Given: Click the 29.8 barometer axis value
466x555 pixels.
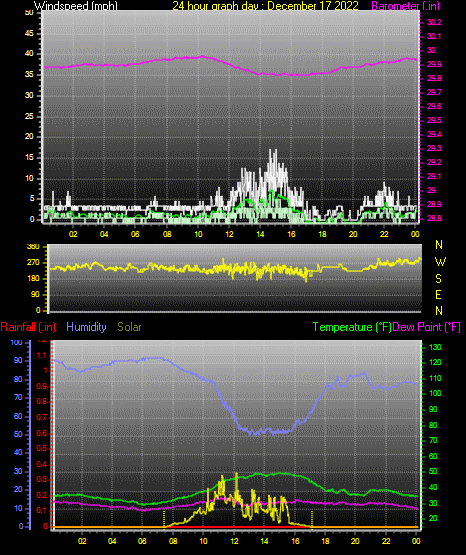Looking at the screenshot, I should coord(434,78).
